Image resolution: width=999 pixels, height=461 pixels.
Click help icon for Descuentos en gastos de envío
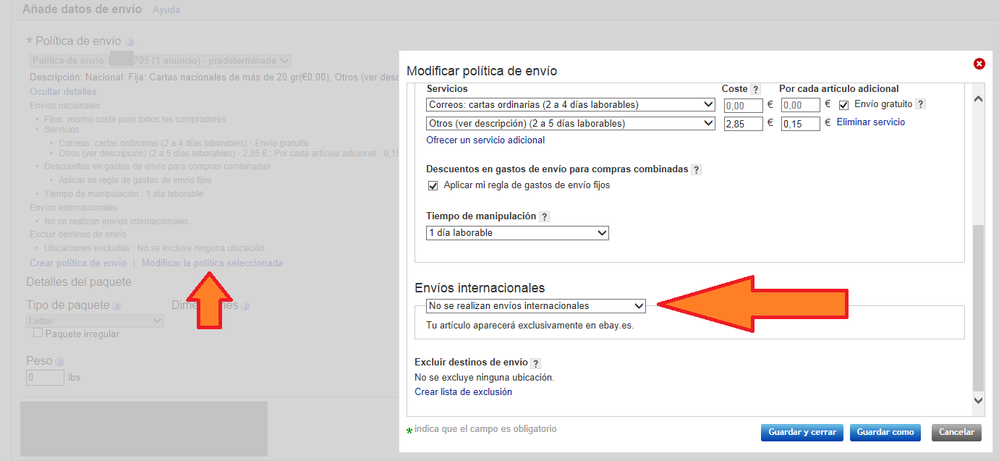[696, 170]
